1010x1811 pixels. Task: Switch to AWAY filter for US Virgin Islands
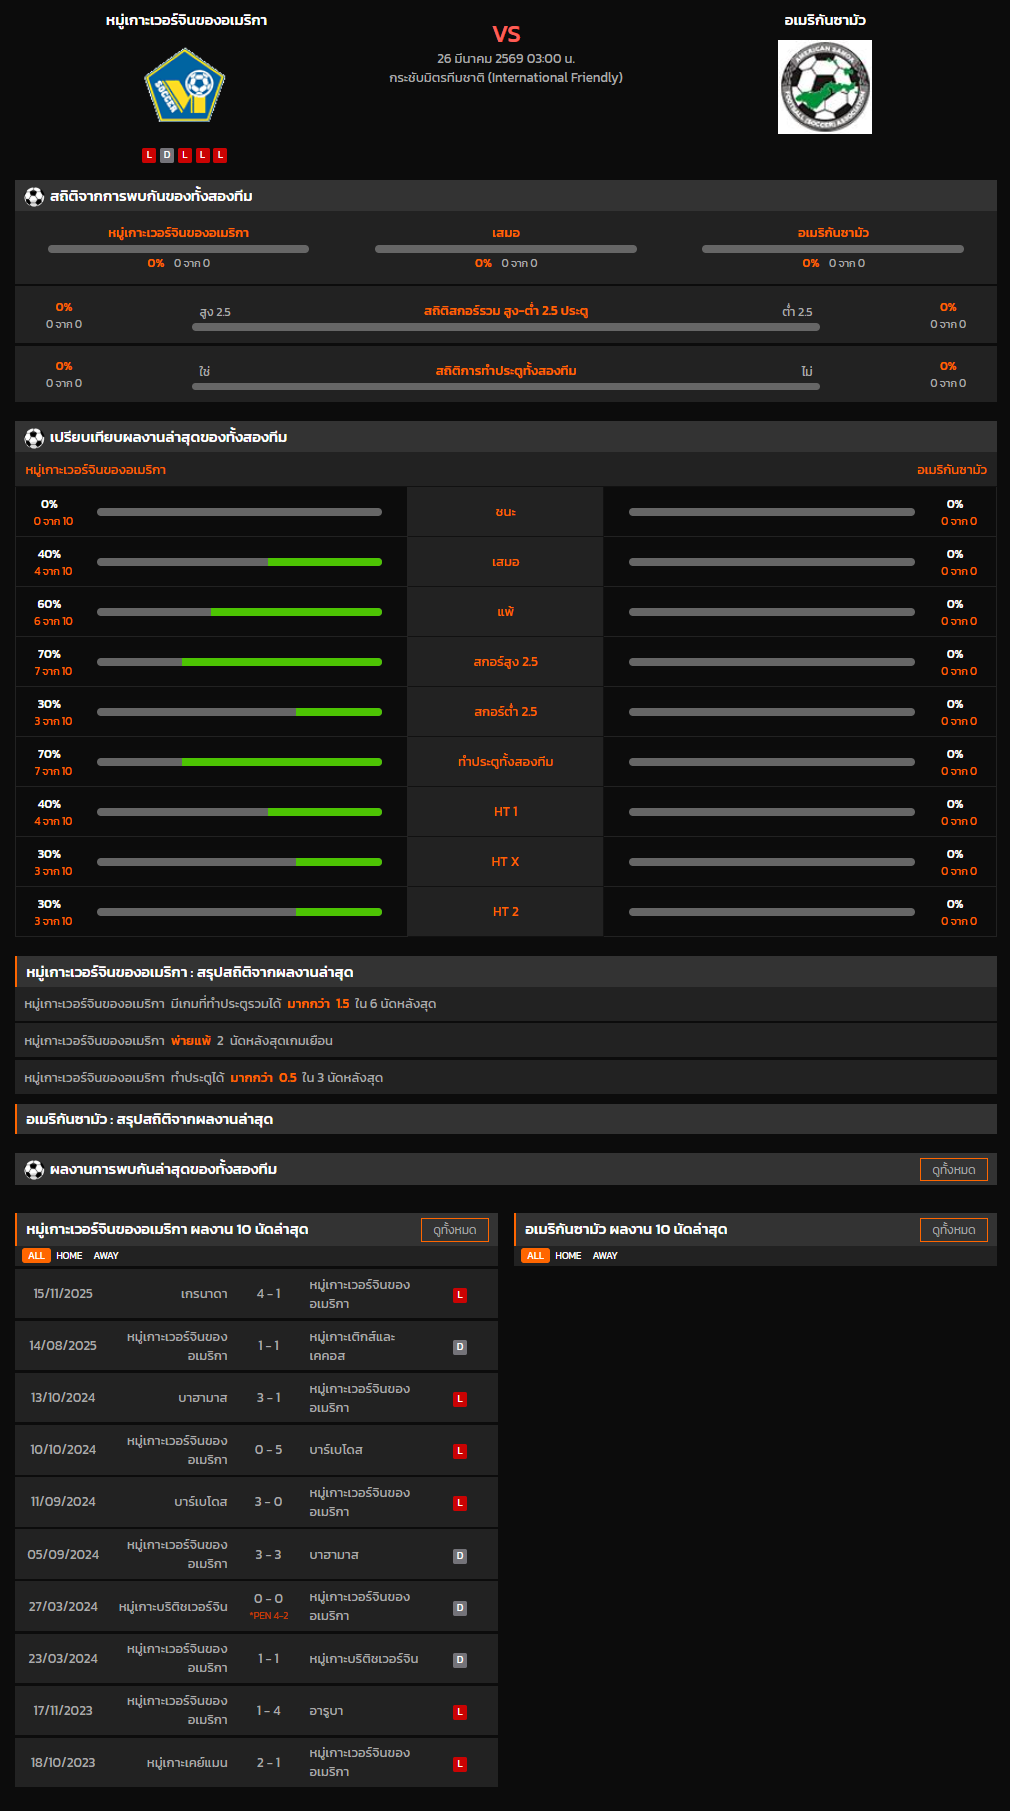point(106,1256)
